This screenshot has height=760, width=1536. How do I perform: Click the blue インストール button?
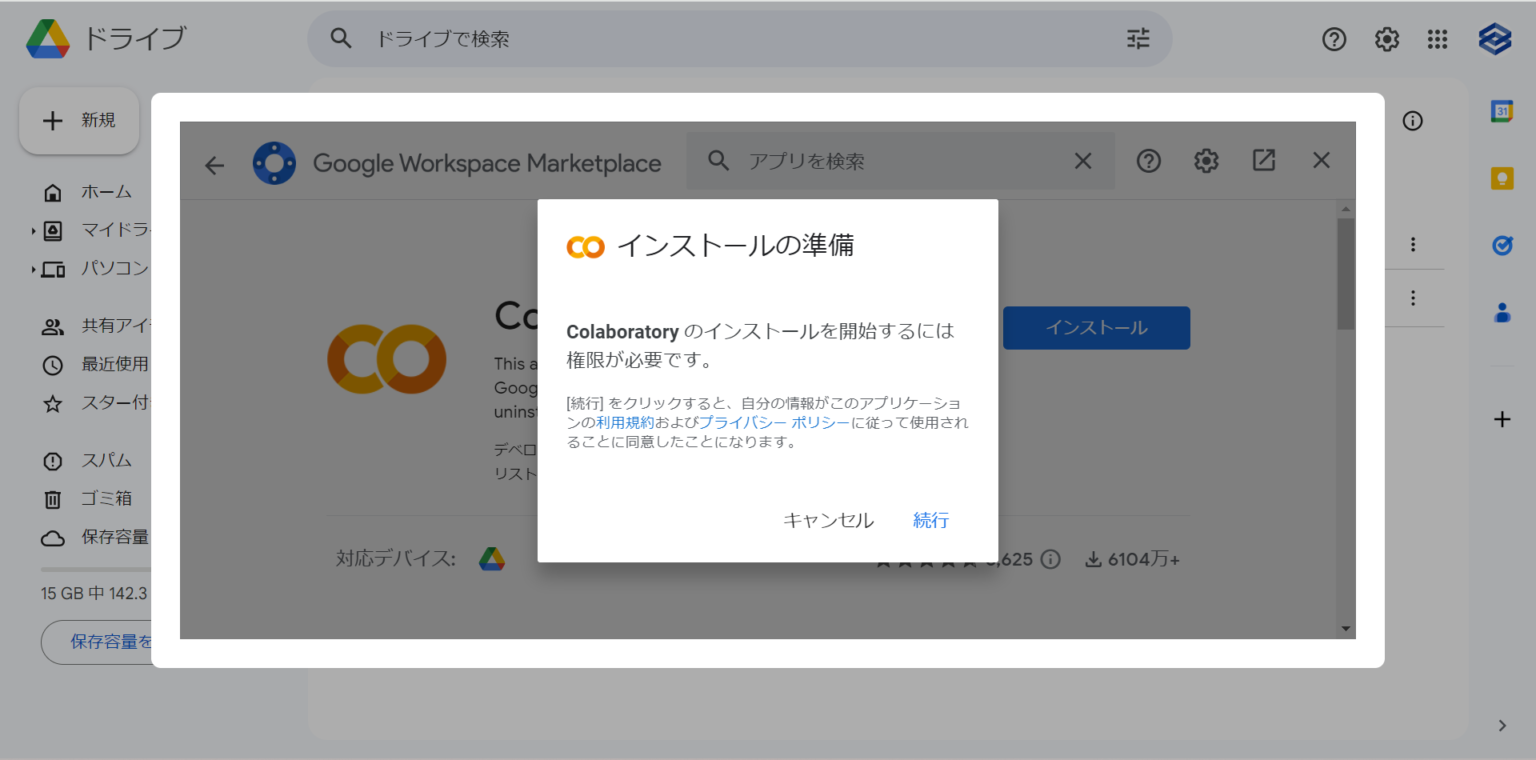(1096, 328)
